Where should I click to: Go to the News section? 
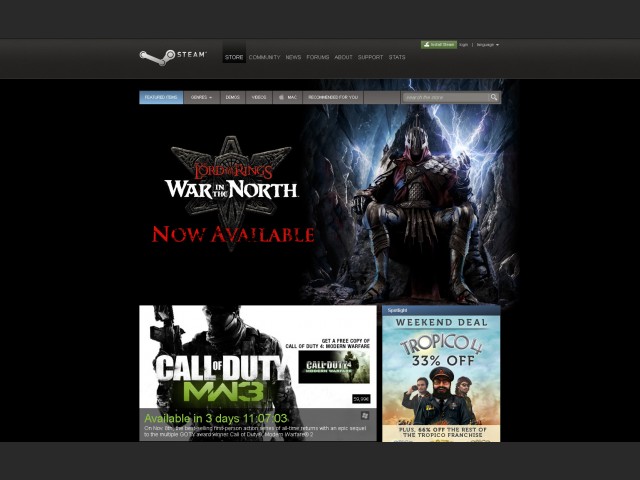click(293, 57)
